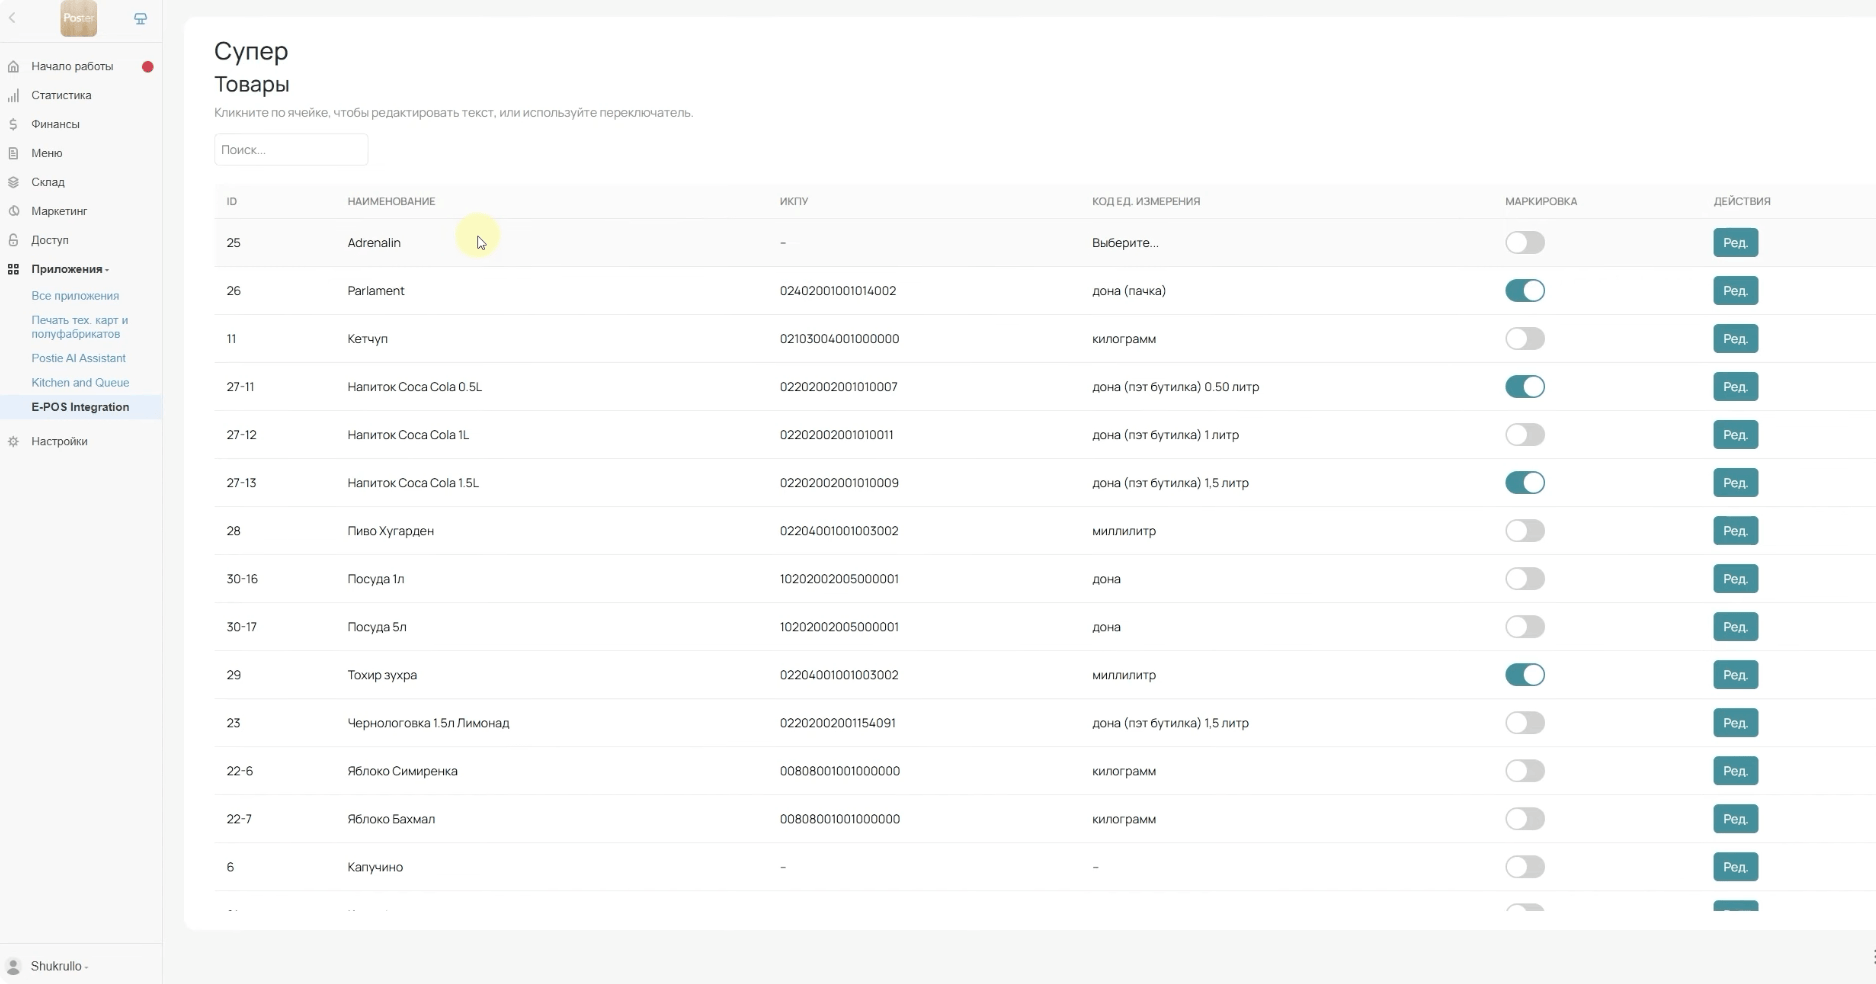Open Kitchen and Queue app page
This screenshot has height=984, width=1876.
tap(80, 383)
